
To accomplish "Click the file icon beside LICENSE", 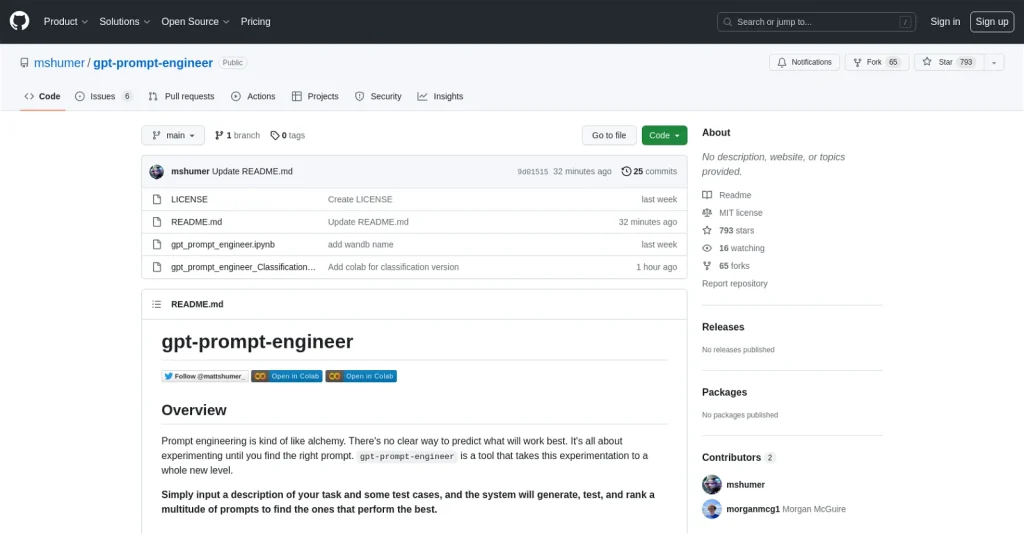I will point(157,199).
